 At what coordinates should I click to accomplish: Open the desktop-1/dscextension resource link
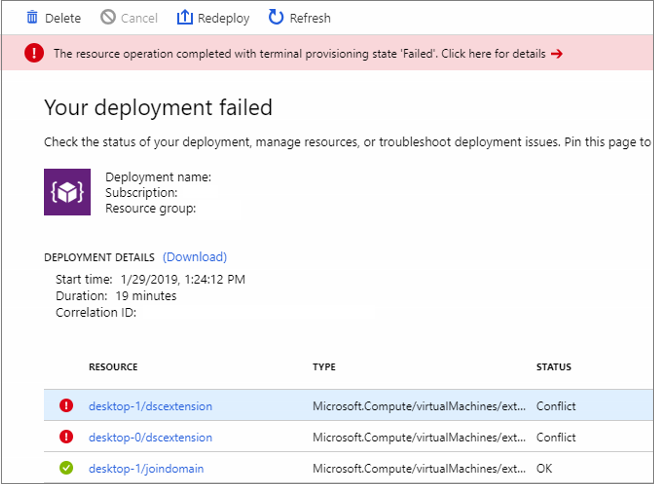[150, 406]
